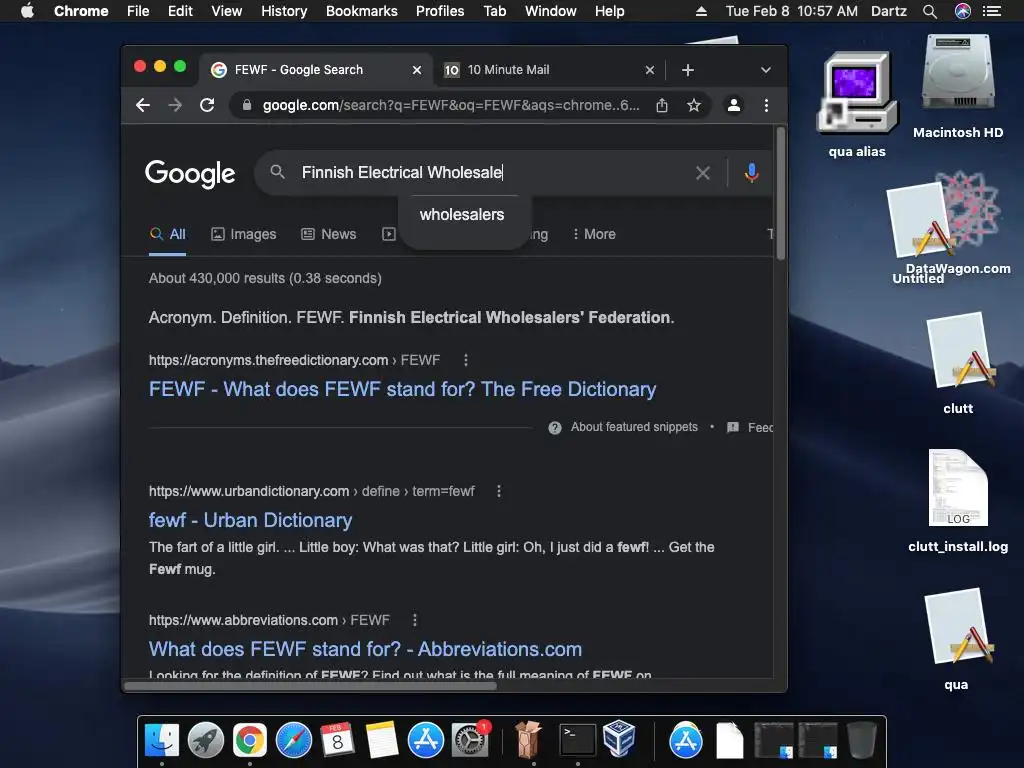Open the Videos results tab icon
This screenshot has width=1024, height=768.
click(389, 234)
